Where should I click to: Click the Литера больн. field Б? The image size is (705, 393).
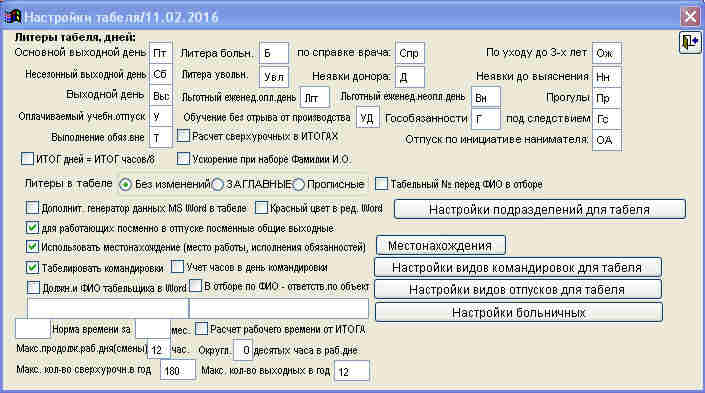tap(274, 53)
